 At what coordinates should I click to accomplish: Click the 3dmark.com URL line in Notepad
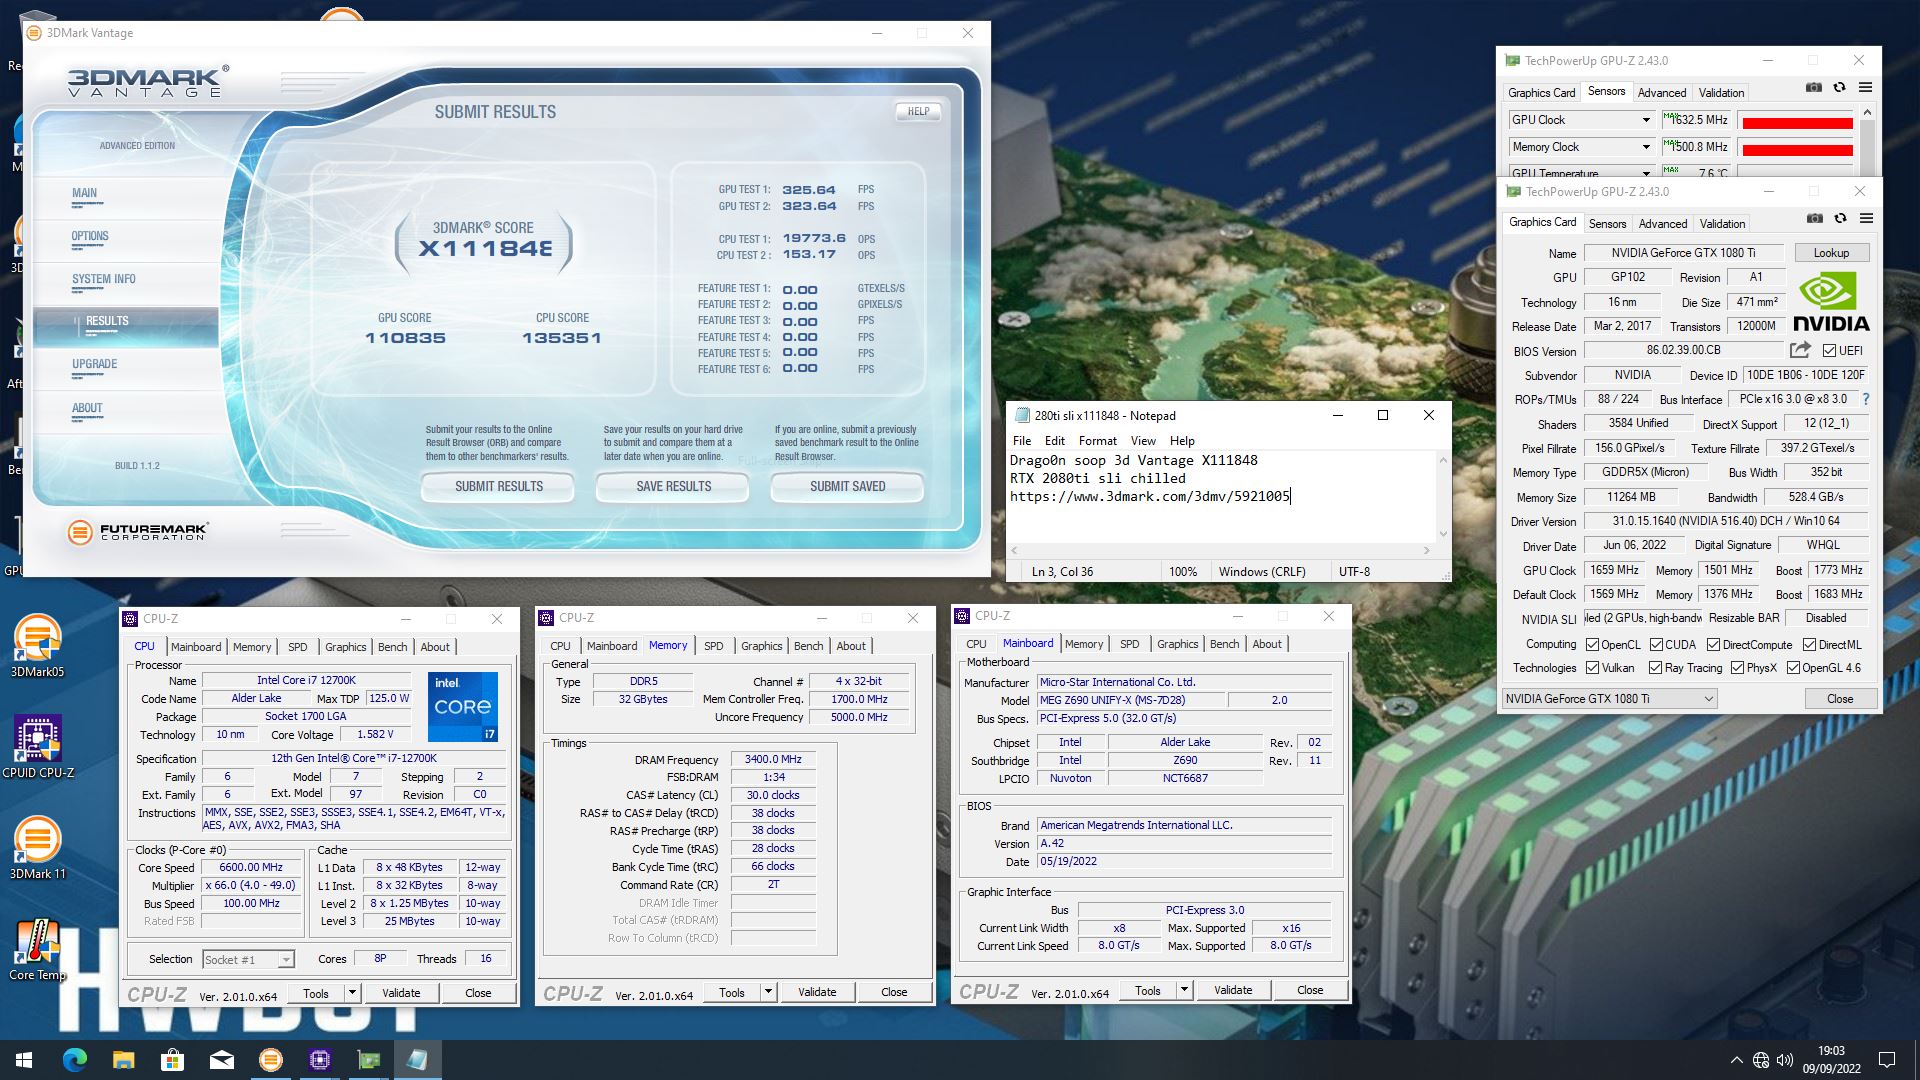[1150, 496]
